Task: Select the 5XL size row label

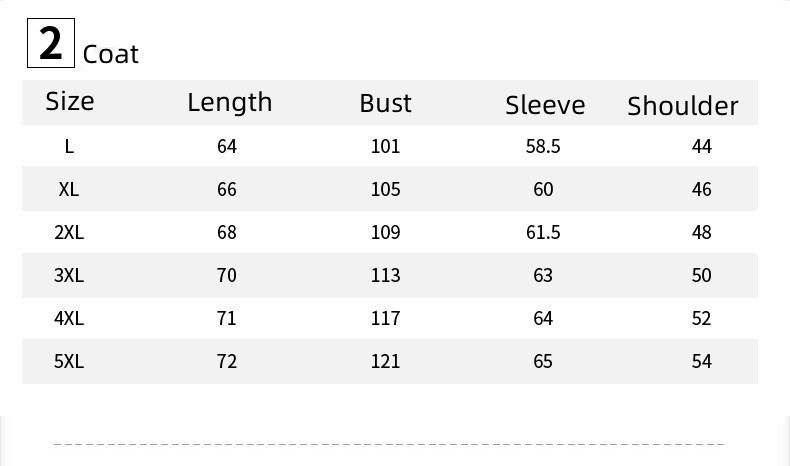Action: pos(69,361)
